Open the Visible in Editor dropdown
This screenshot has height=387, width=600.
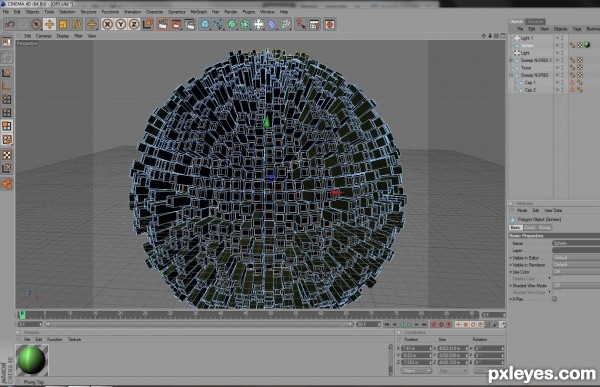pos(576,258)
